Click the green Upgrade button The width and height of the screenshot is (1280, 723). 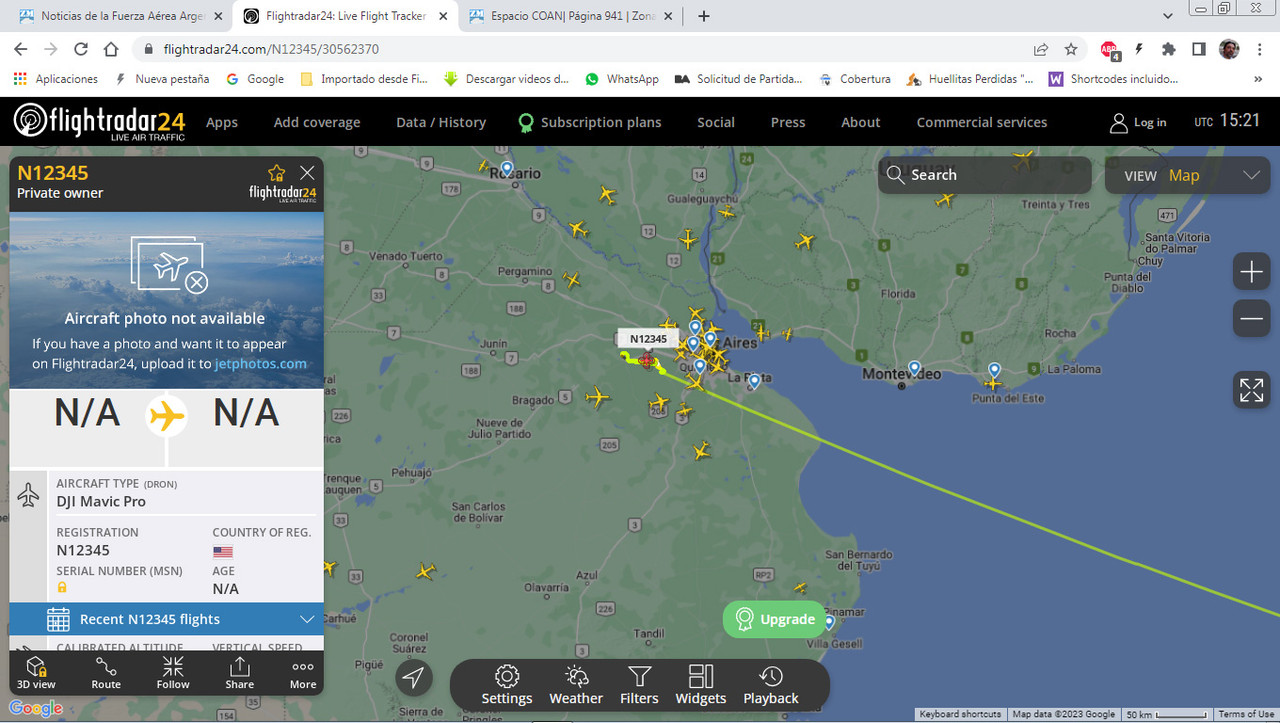pos(775,619)
